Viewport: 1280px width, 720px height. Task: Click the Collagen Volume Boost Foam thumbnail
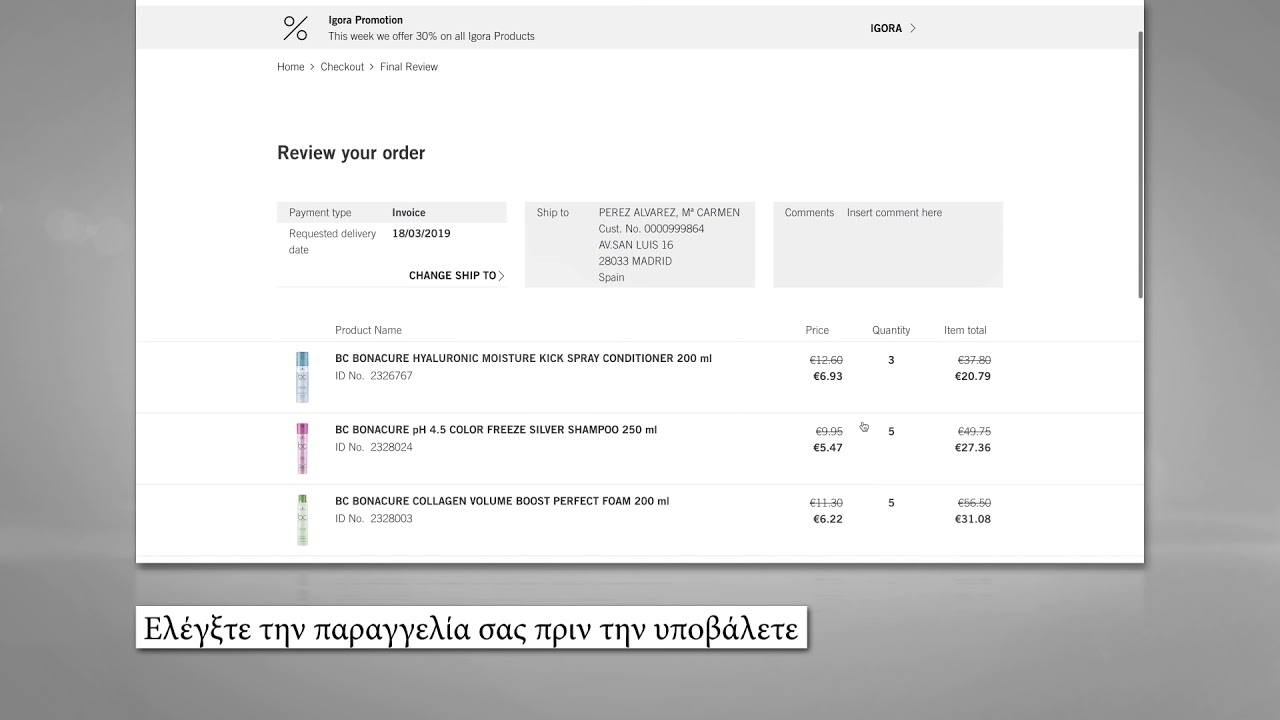(302, 519)
